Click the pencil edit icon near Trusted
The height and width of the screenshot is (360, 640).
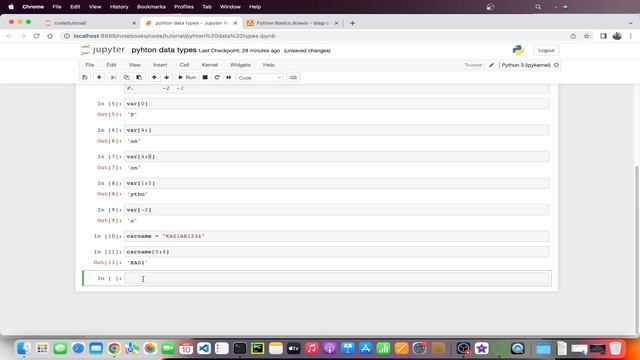(x=491, y=65)
